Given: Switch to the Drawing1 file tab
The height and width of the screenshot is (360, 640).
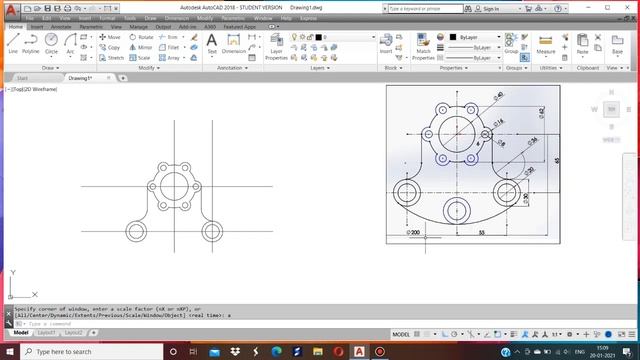Looking at the screenshot, I should coord(80,78).
